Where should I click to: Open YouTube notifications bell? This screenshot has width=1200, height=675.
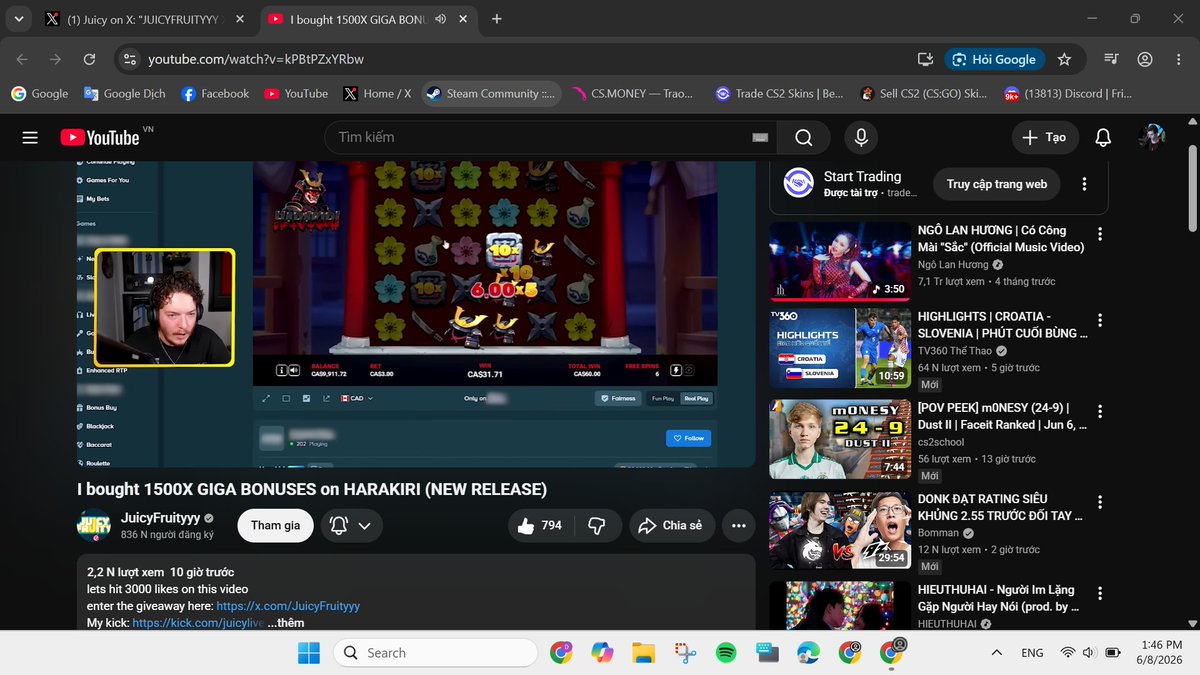(x=1103, y=137)
